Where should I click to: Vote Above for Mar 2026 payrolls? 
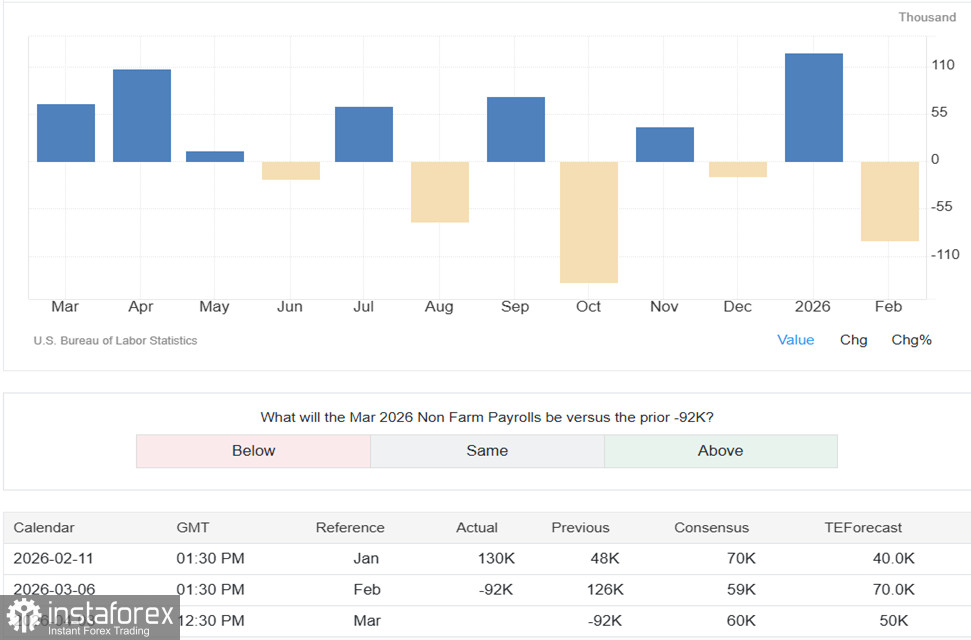(x=720, y=451)
